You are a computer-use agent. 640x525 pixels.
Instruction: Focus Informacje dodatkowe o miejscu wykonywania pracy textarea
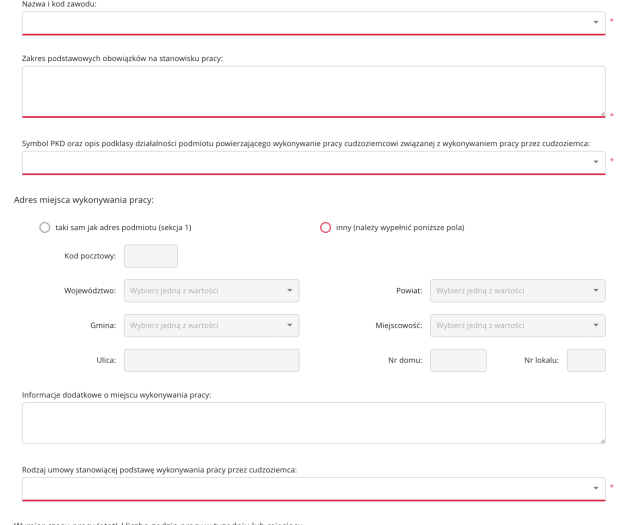point(312,422)
